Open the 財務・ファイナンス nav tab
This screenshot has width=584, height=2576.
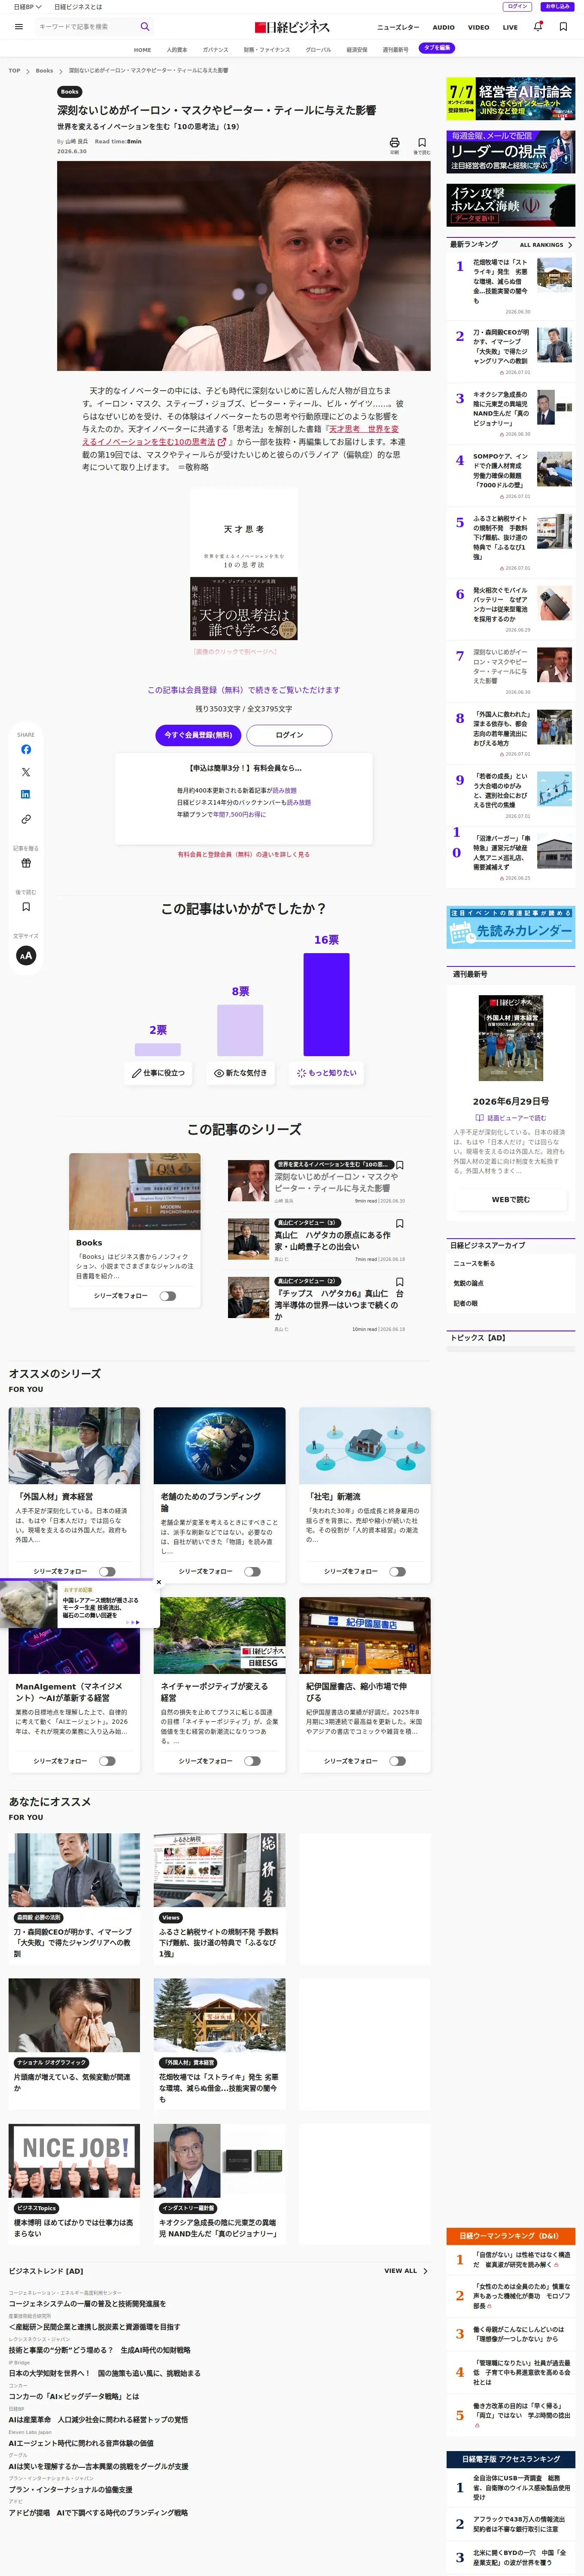pyautogui.click(x=267, y=49)
